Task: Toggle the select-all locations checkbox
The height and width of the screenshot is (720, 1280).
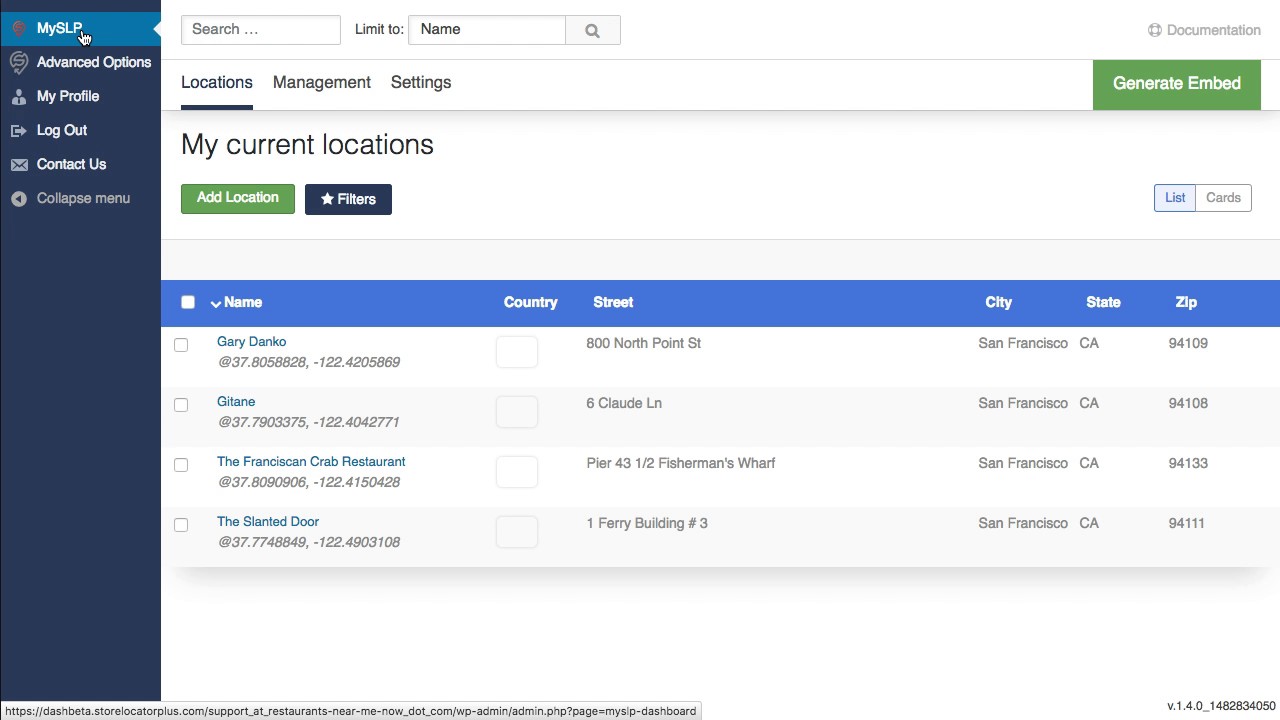Action: pos(188,302)
